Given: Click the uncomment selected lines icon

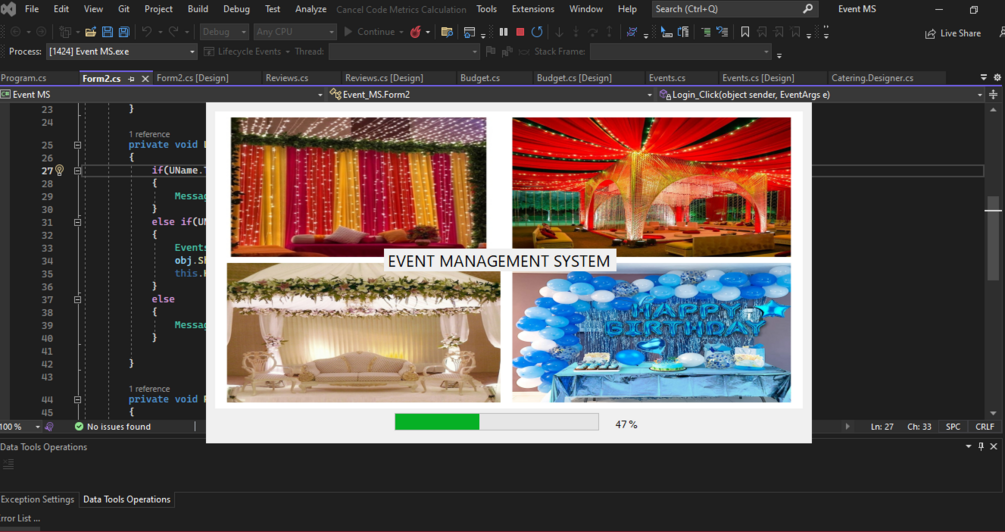Looking at the screenshot, I should [x=722, y=32].
